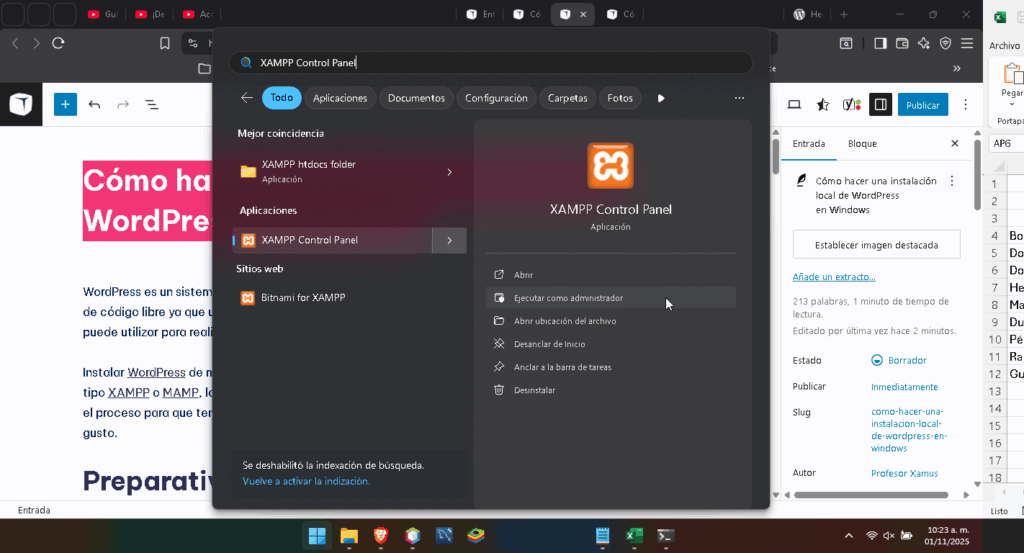Viewport: 1024px width, 553px height.
Task: Close the WordPress settings sidebar
Action: [955, 143]
